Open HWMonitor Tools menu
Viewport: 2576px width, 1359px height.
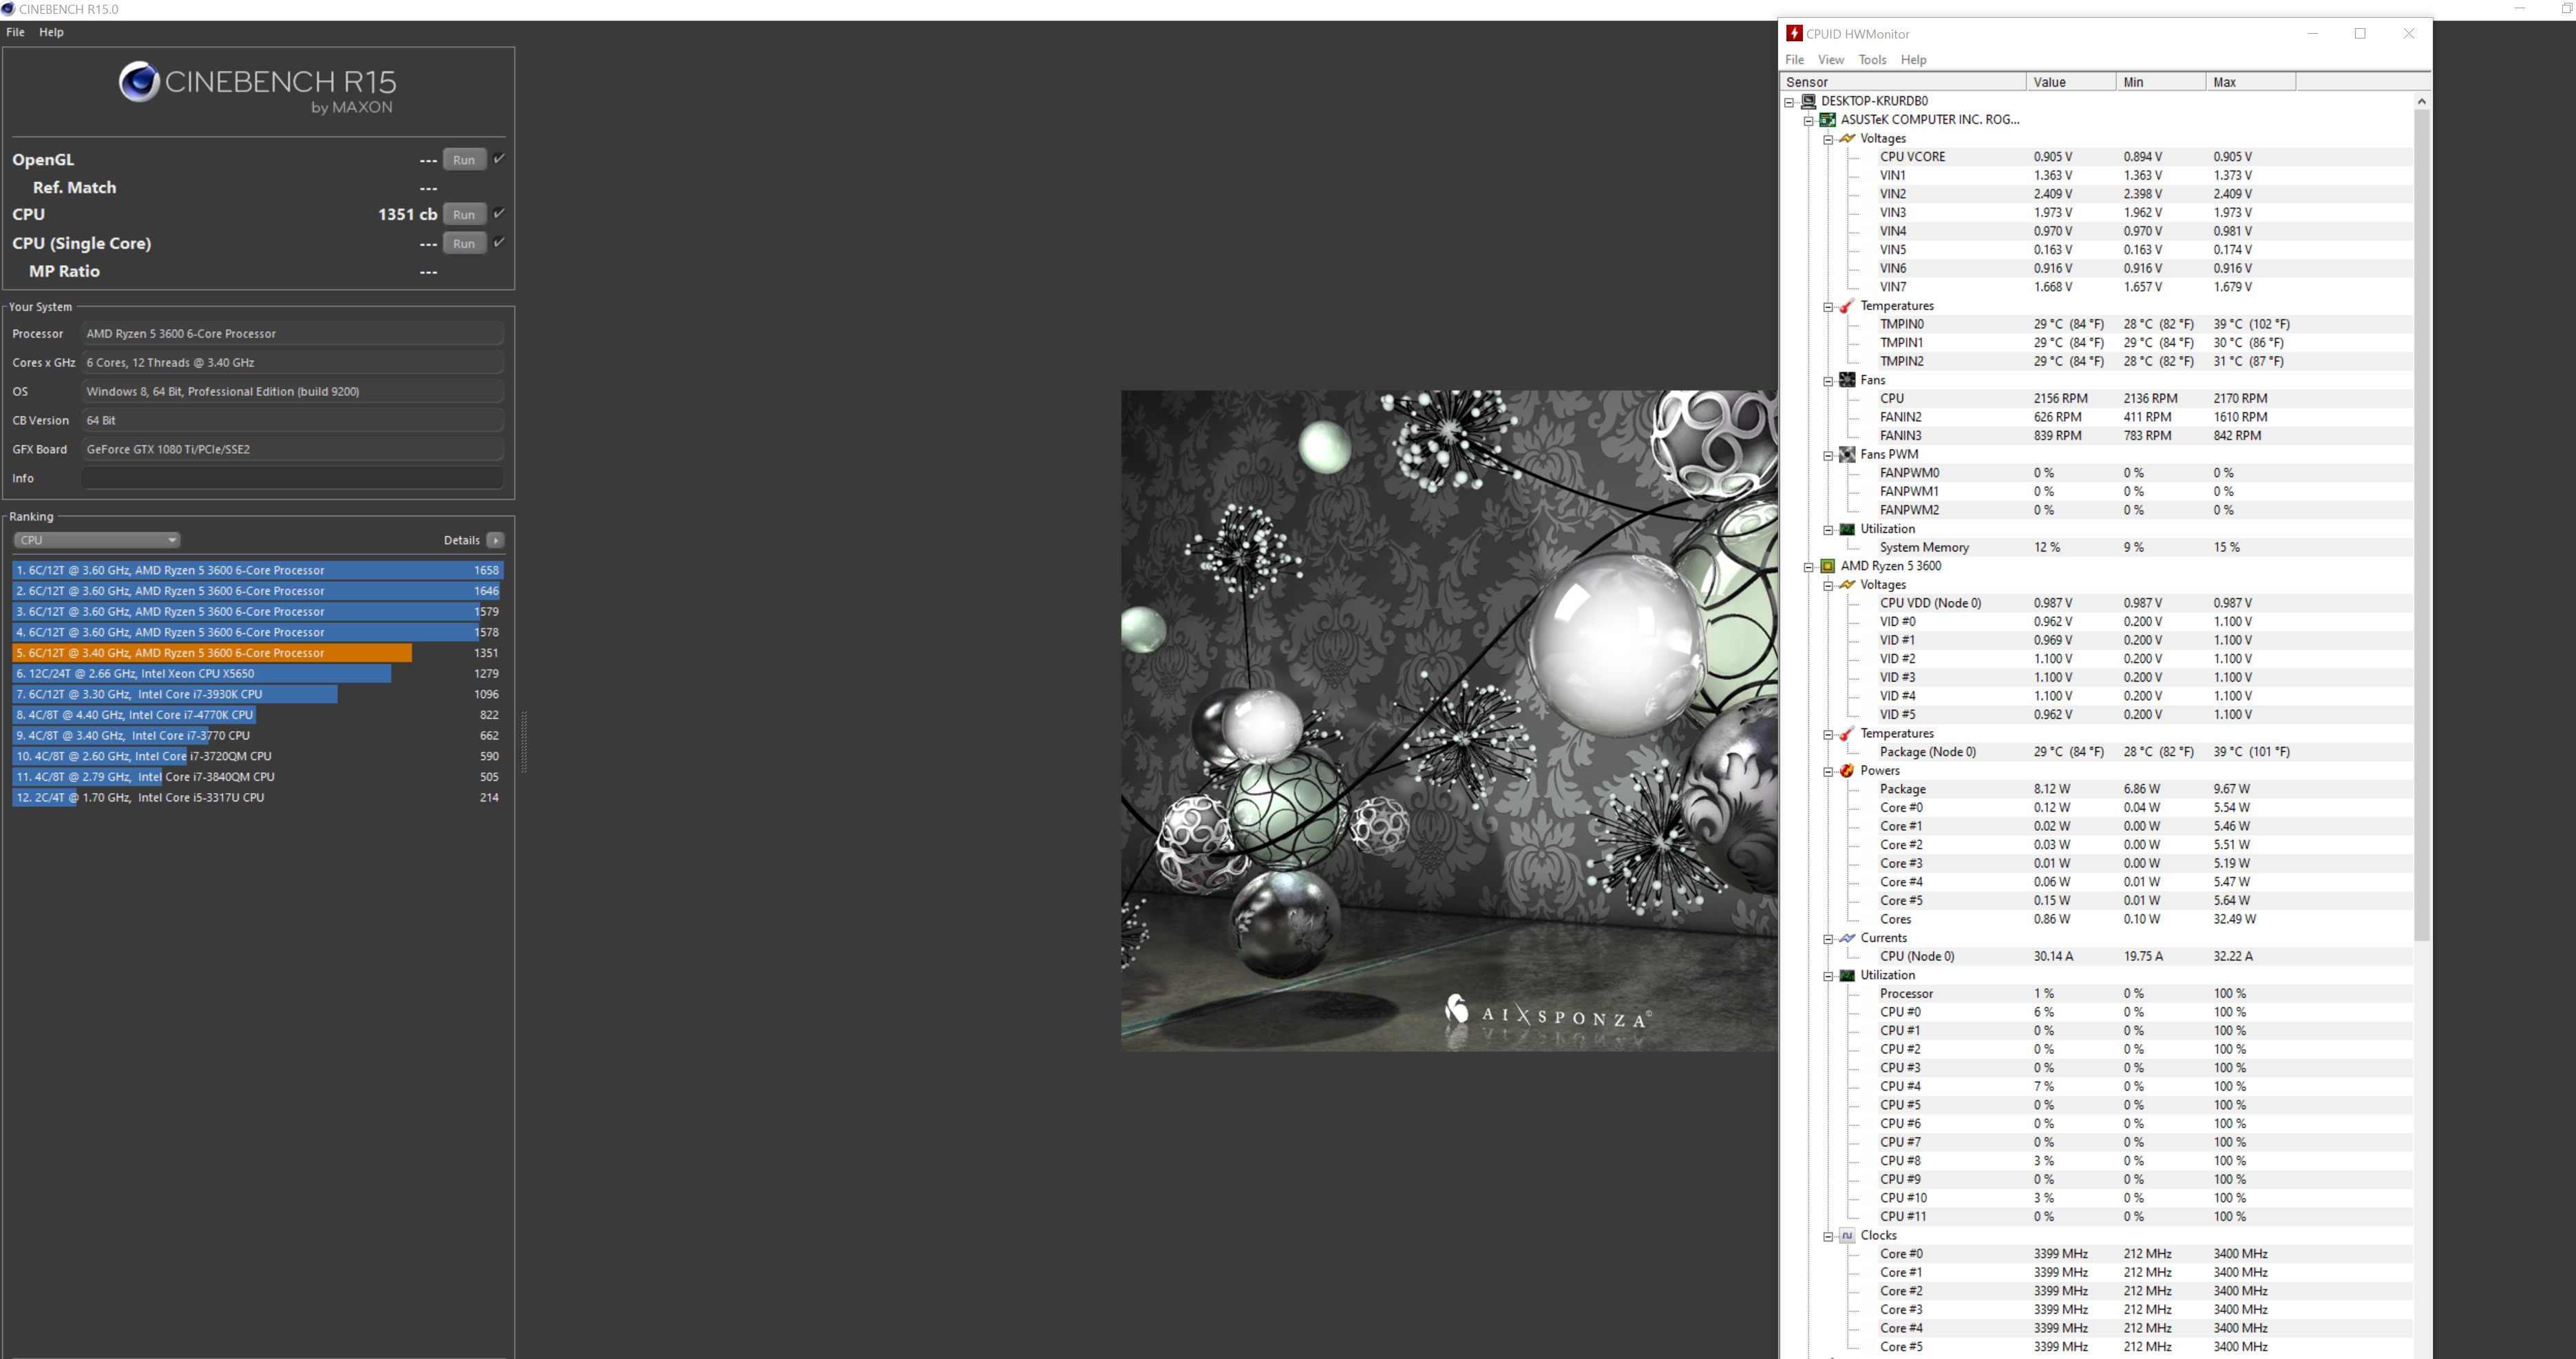[x=1871, y=60]
